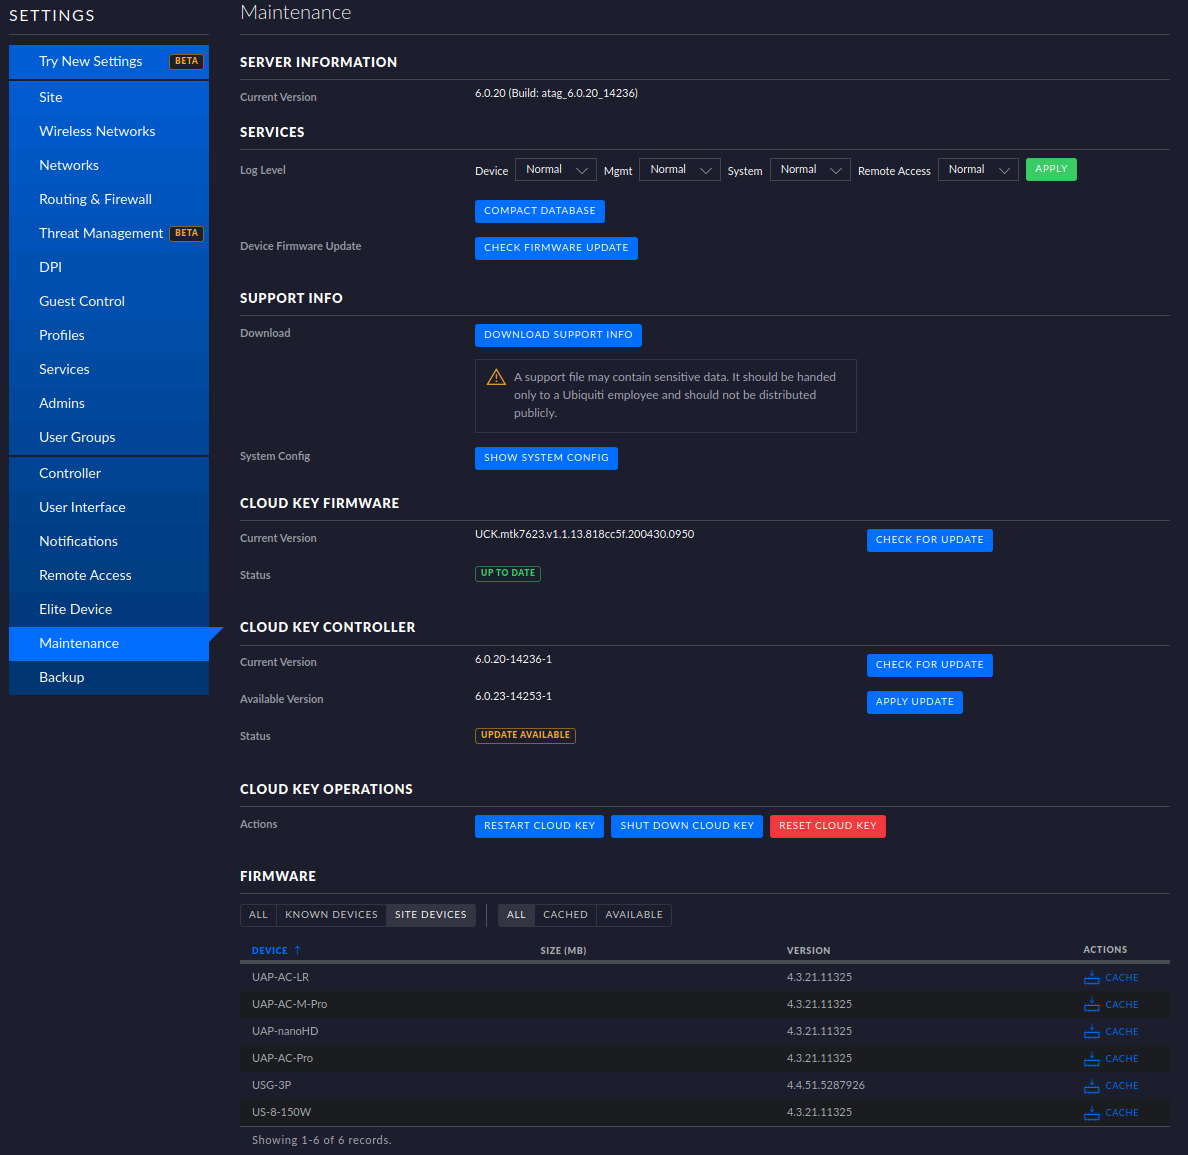Open the Mgmt log level dropdown
The height and width of the screenshot is (1155, 1188).
[x=680, y=170]
